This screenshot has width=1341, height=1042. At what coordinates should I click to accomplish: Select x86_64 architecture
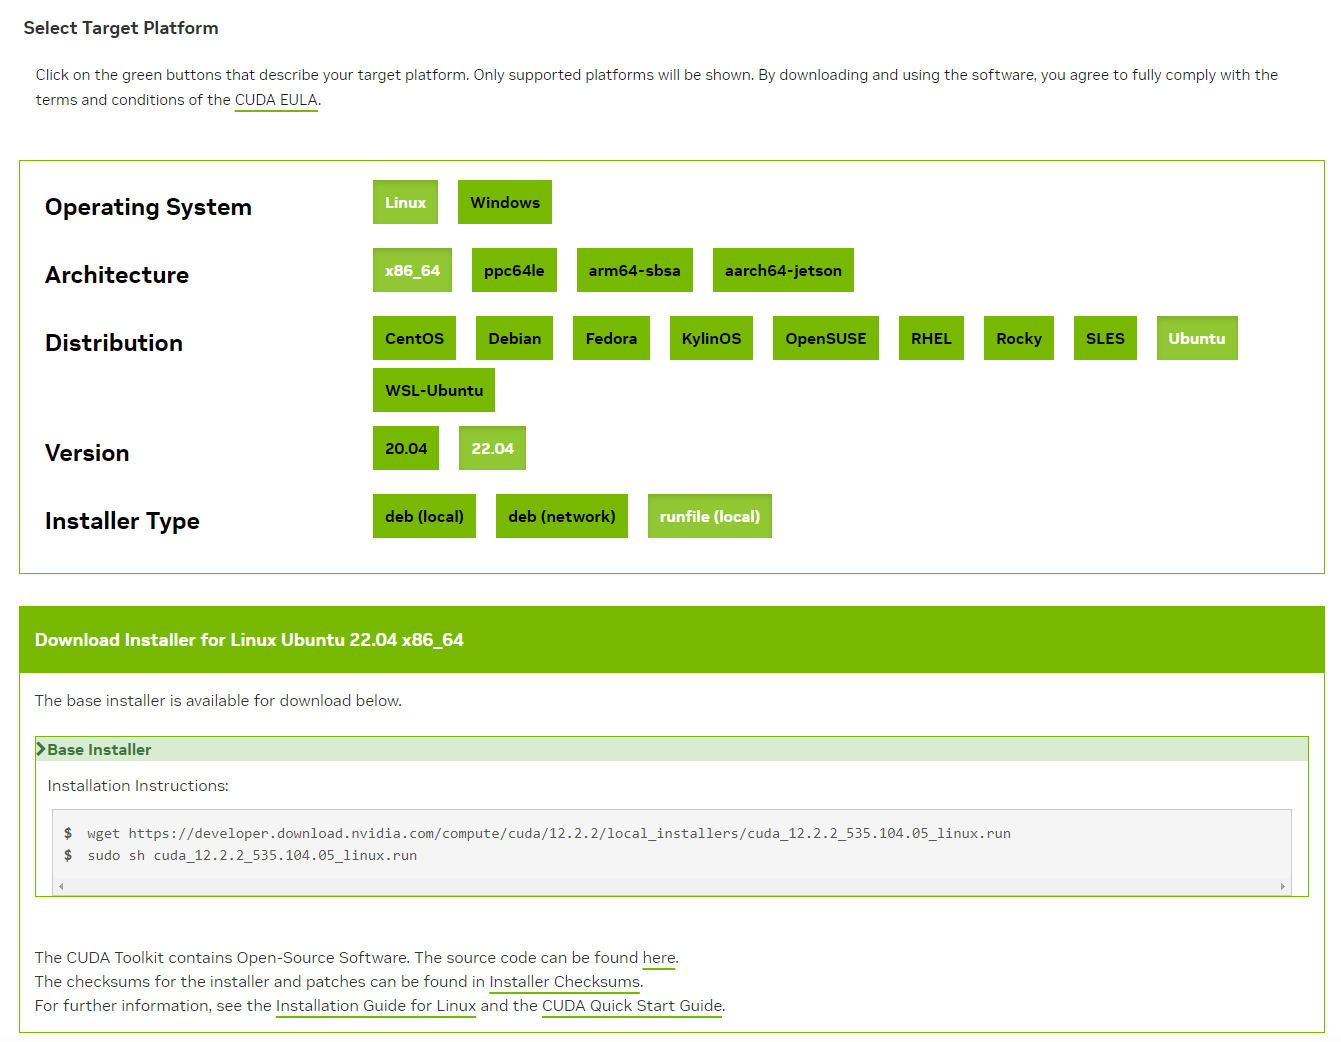tap(412, 270)
